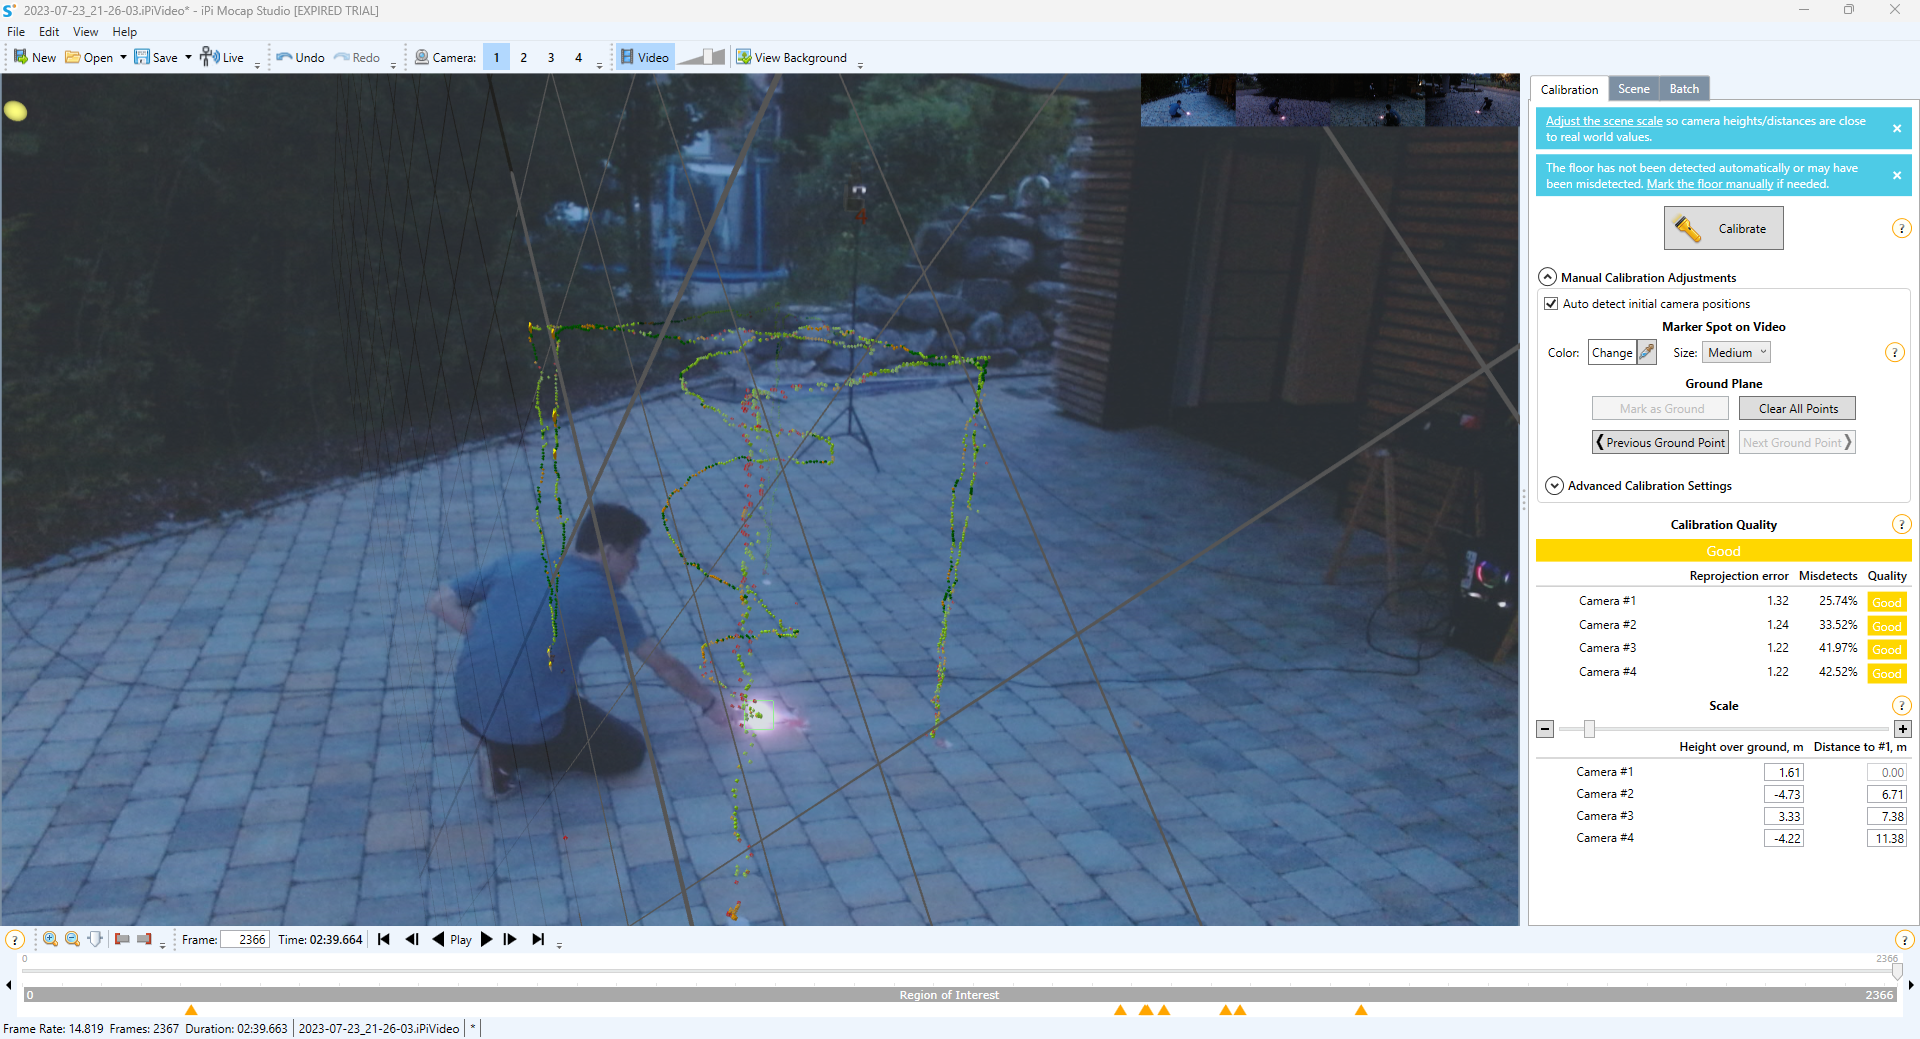Set region of interest start flag
The image size is (1920, 1039).
click(x=122, y=939)
